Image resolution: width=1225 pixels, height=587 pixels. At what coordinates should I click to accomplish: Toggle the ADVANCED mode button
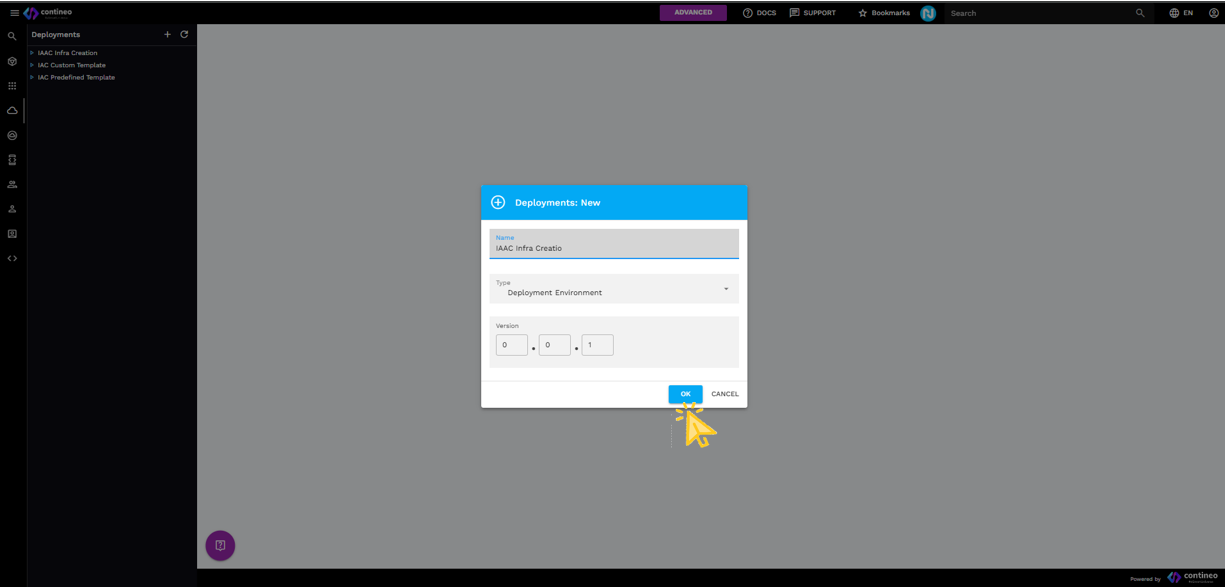click(693, 13)
